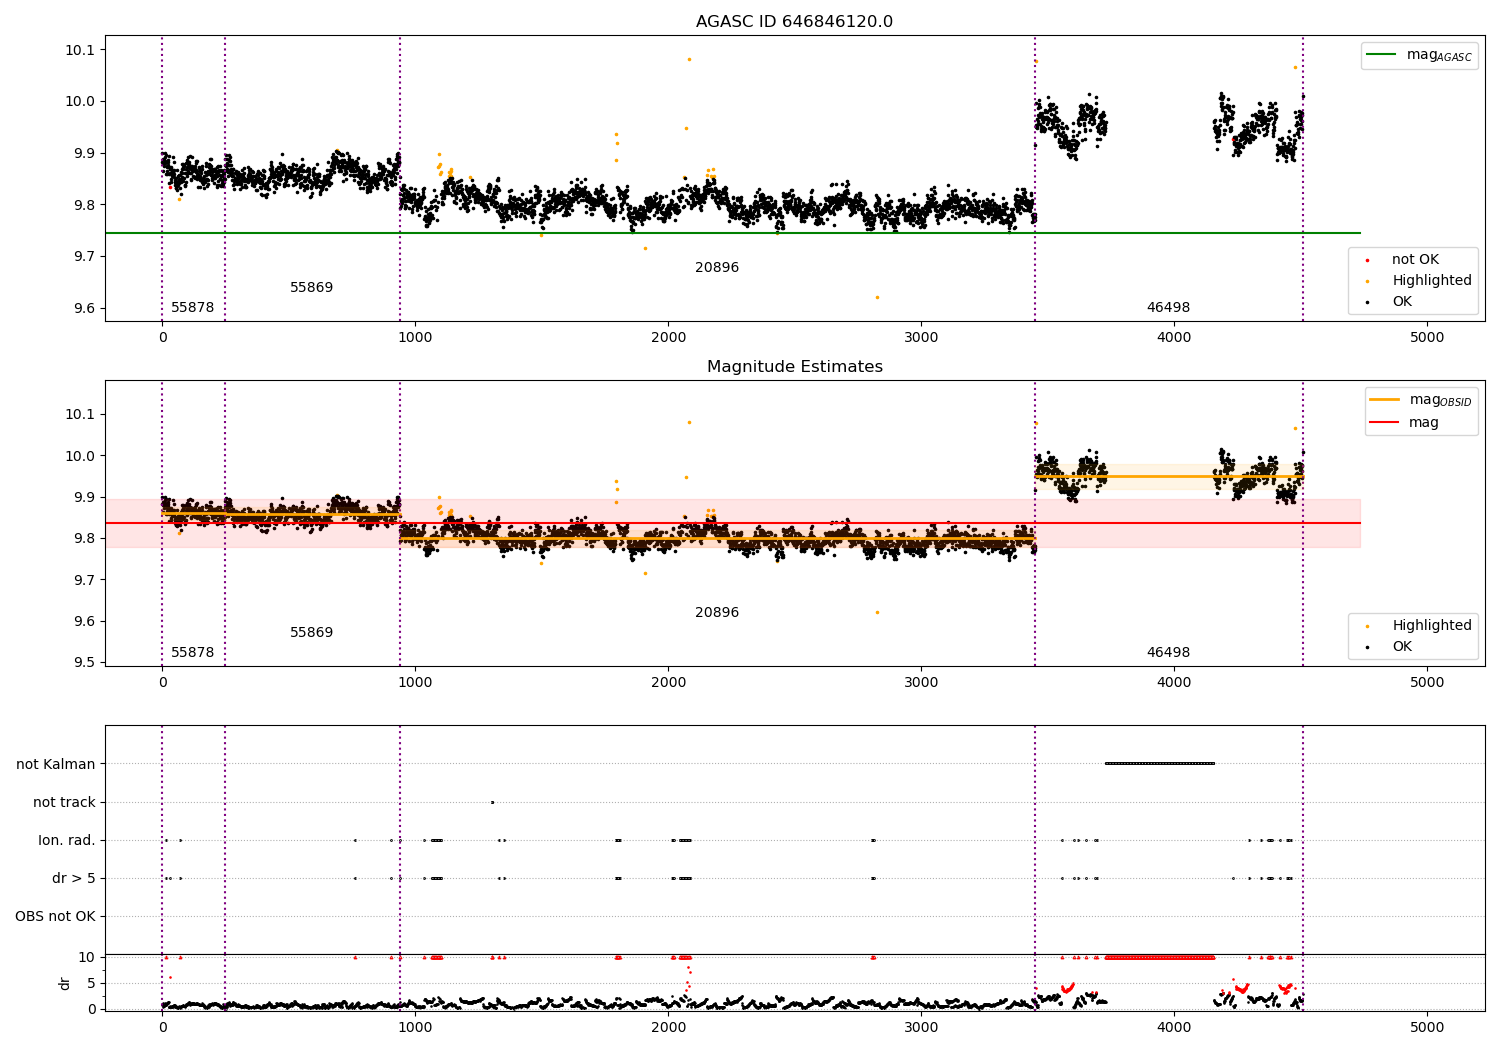Click the single 'not track' data point
Screen dimensions: 1500x1050
click(x=492, y=802)
